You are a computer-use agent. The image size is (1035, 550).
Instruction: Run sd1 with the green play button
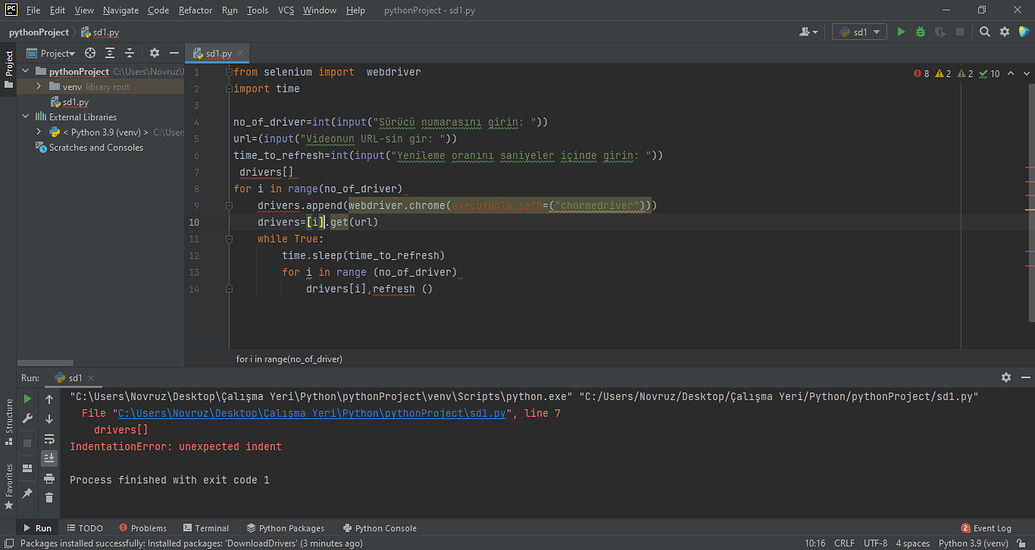901,32
